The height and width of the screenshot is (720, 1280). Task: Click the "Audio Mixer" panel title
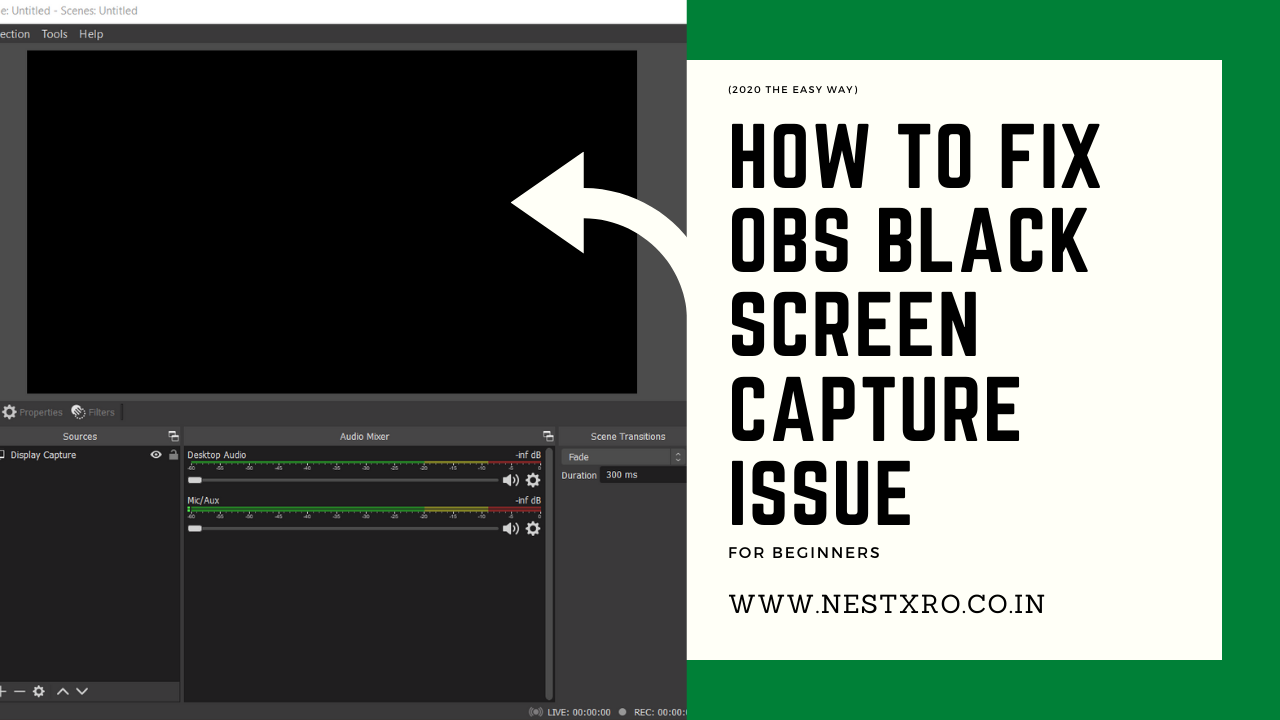[x=364, y=436]
